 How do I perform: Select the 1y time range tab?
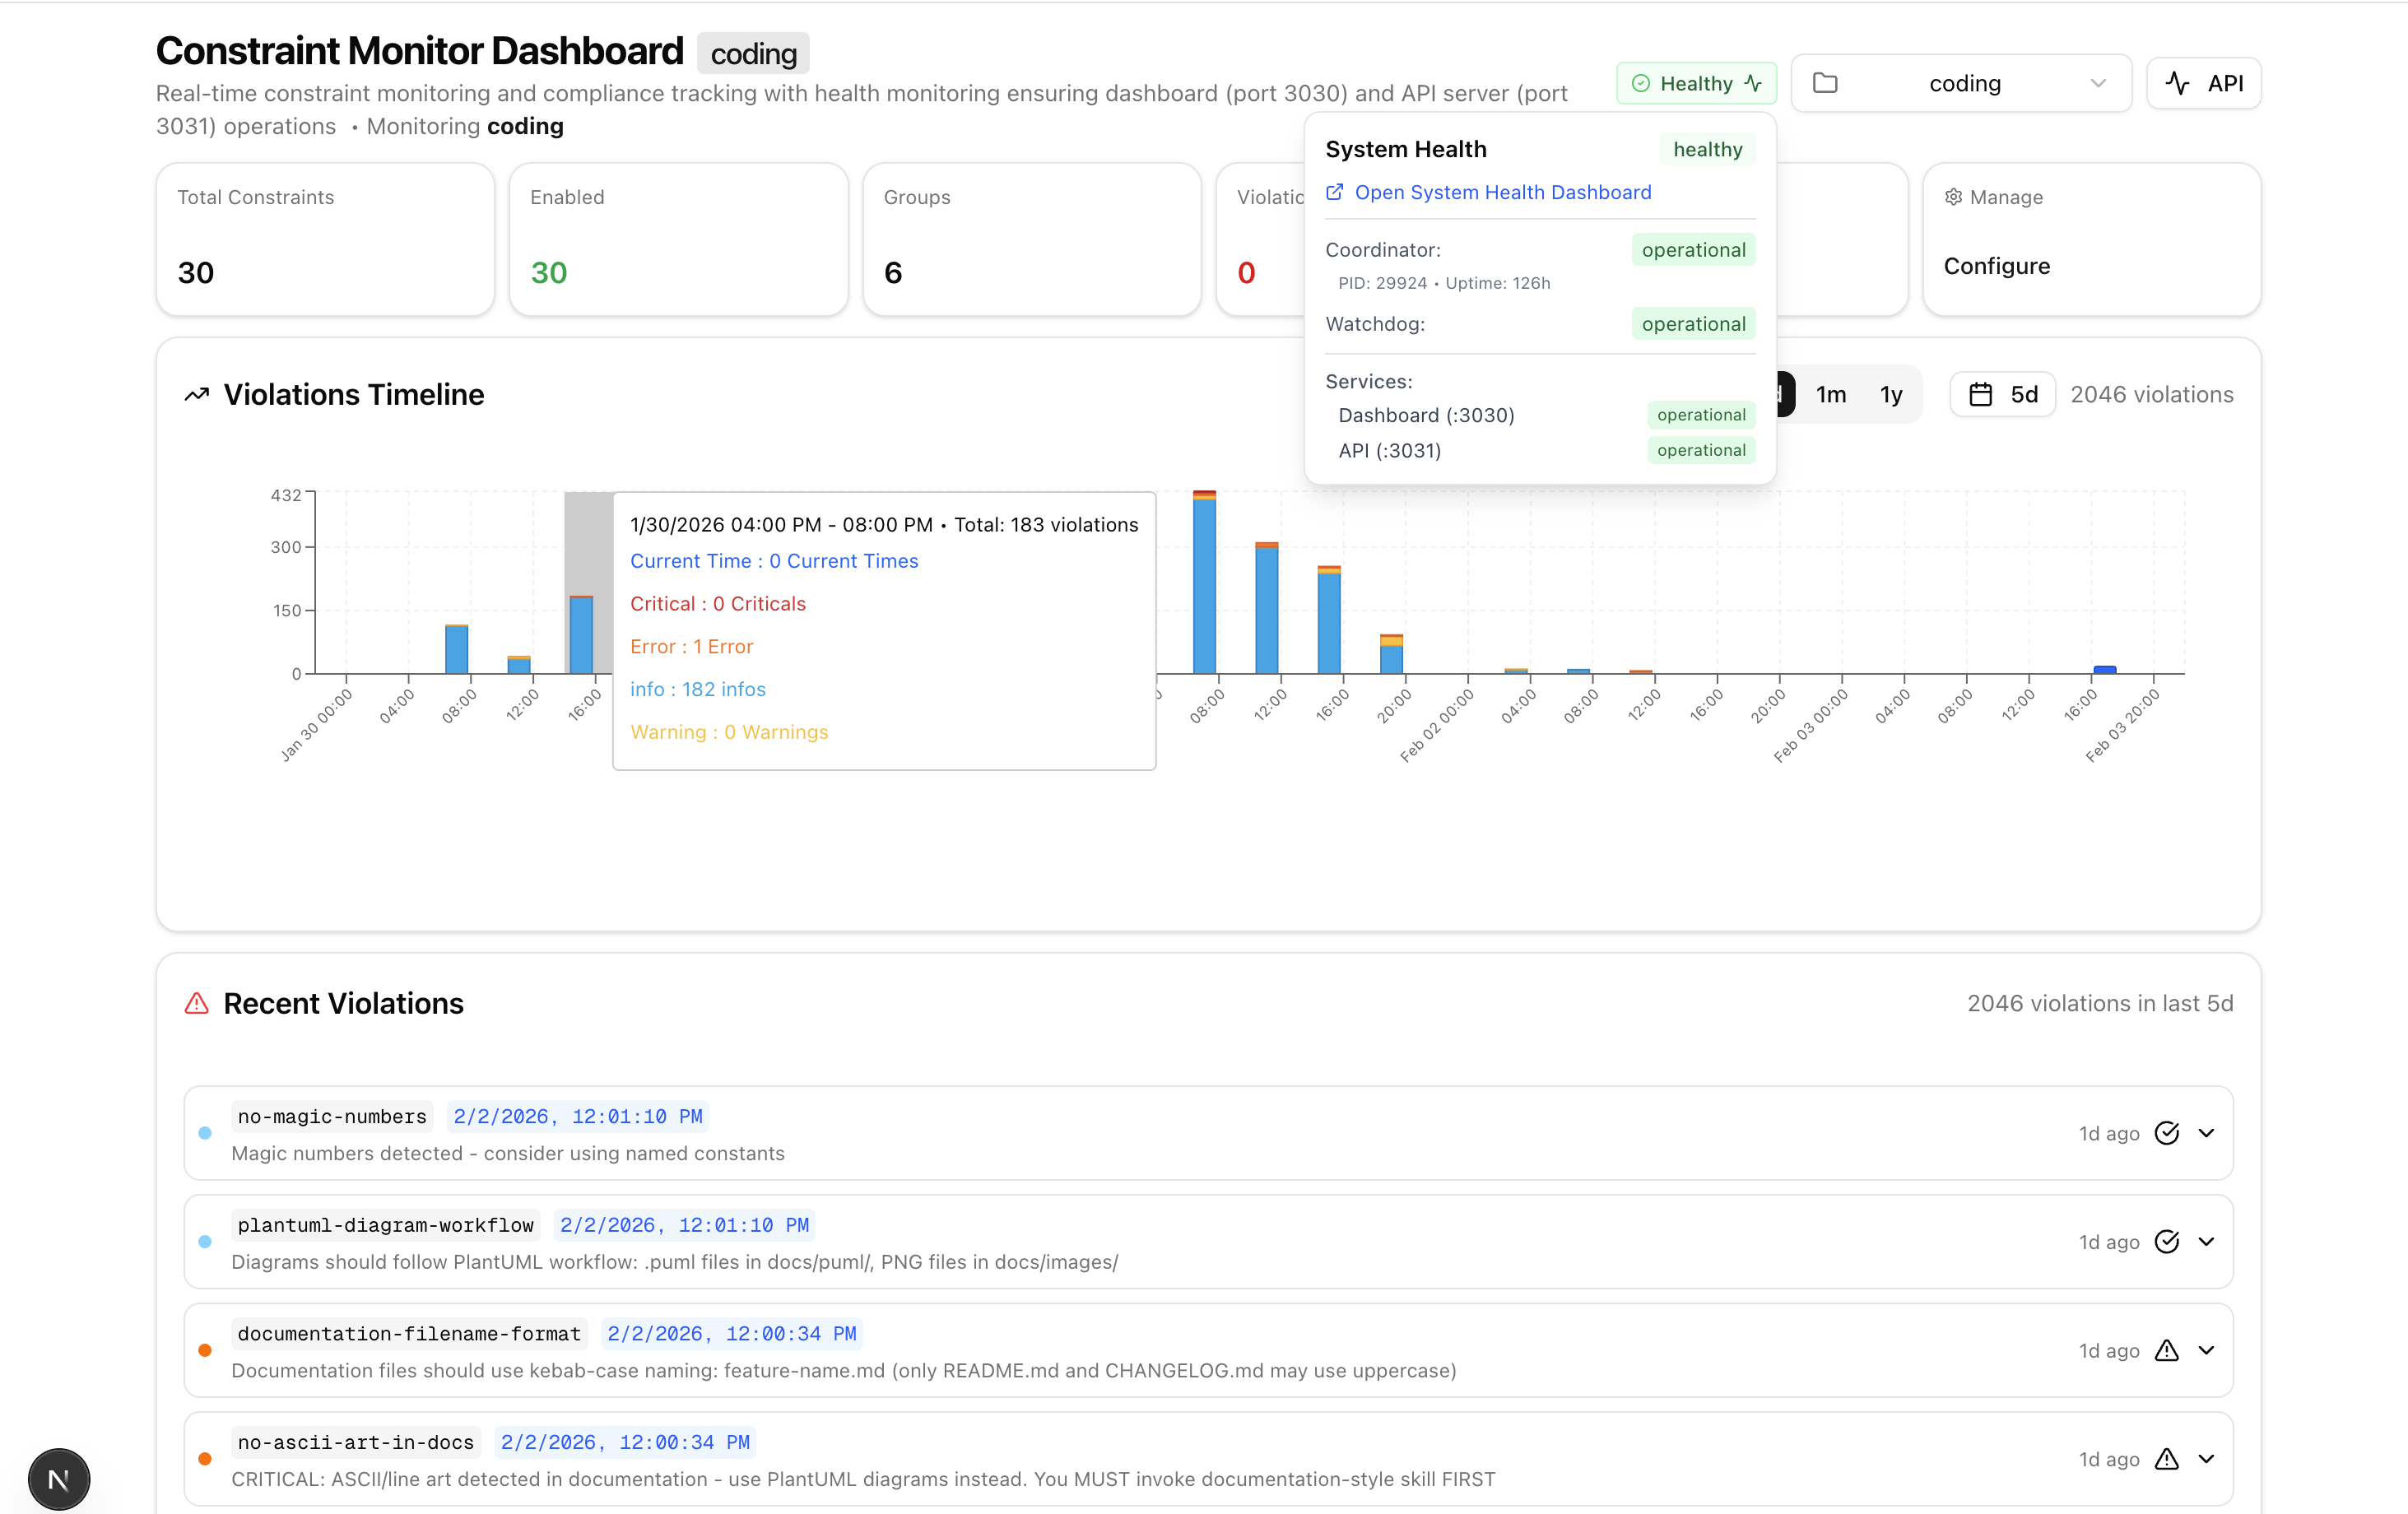[1890, 395]
